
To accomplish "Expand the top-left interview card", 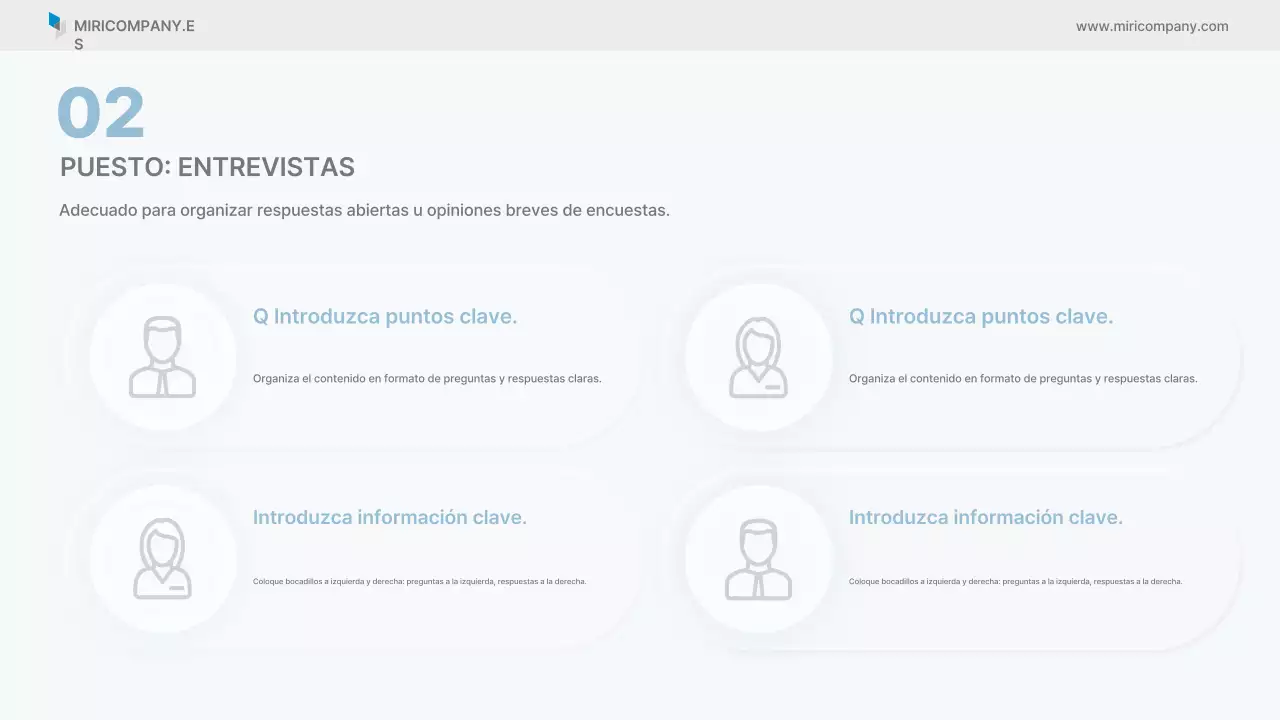I will 360,356.
